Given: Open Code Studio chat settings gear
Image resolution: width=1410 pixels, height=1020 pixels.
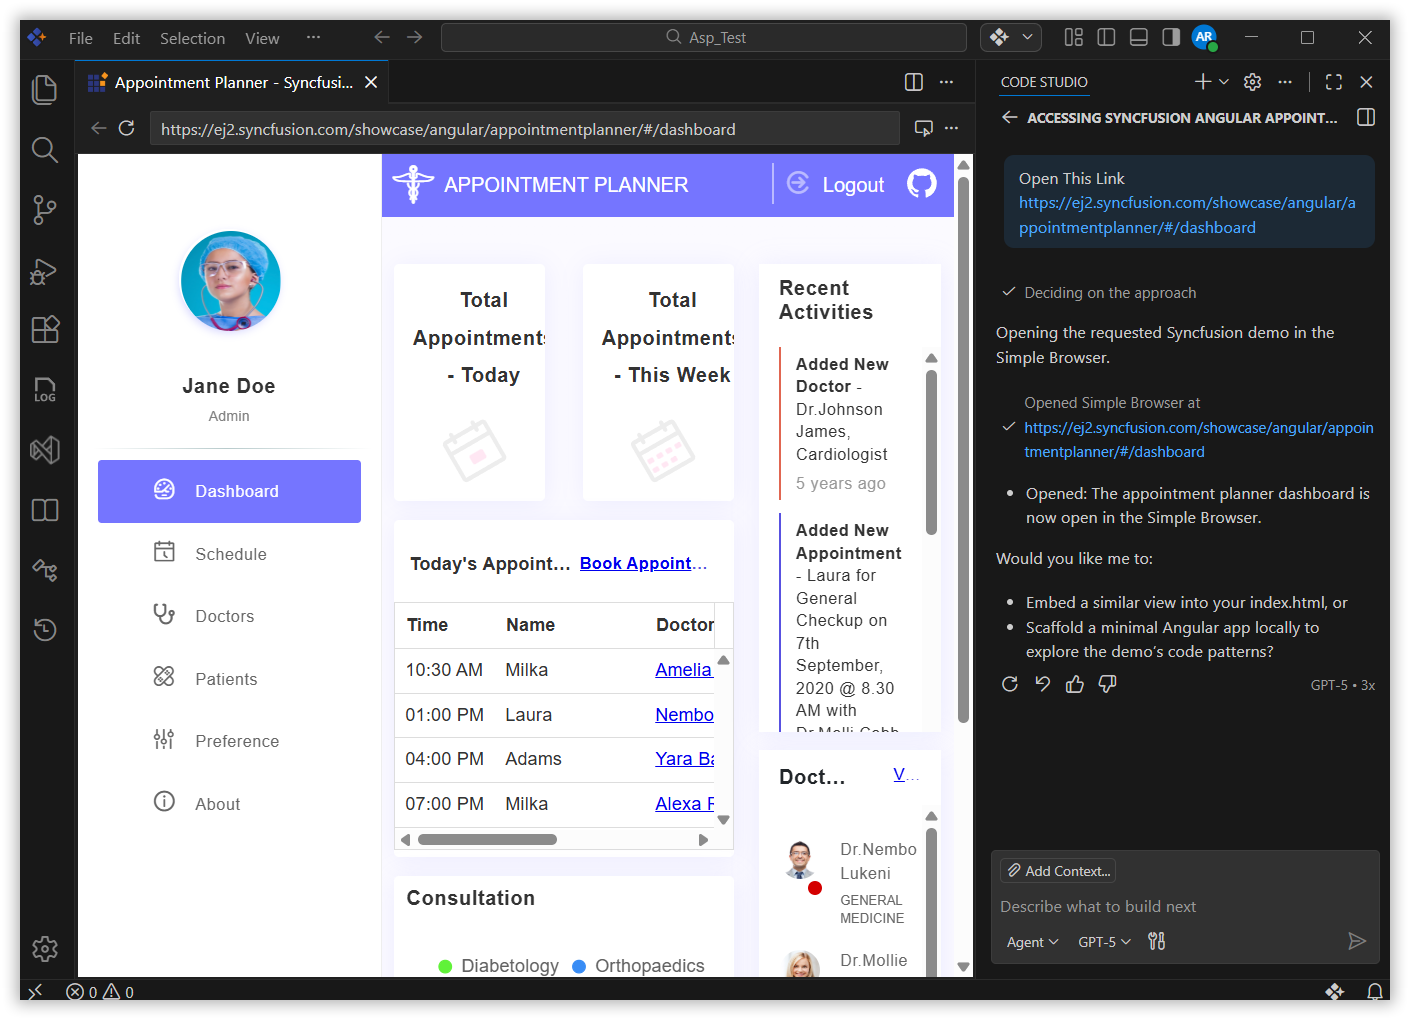Looking at the screenshot, I should [1252, 82].
